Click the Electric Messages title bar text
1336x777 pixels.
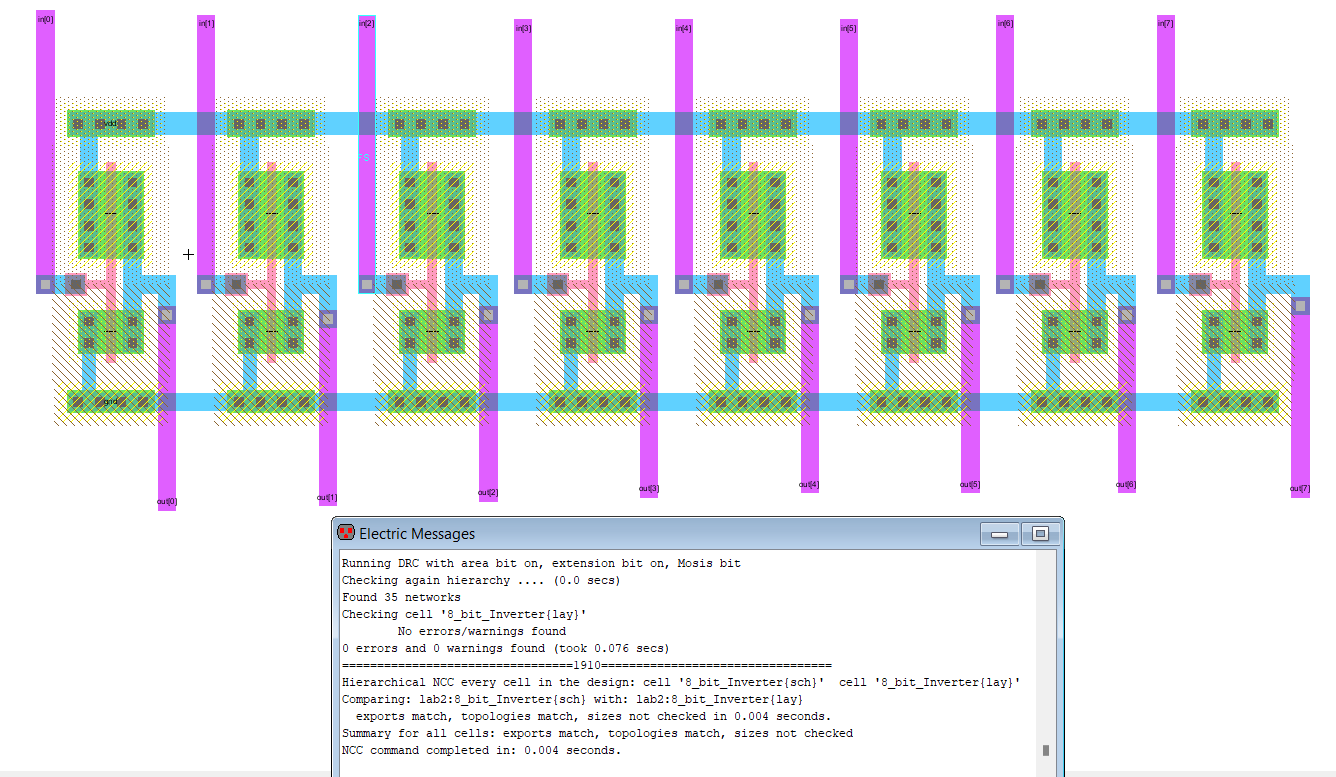pos(417,534)
